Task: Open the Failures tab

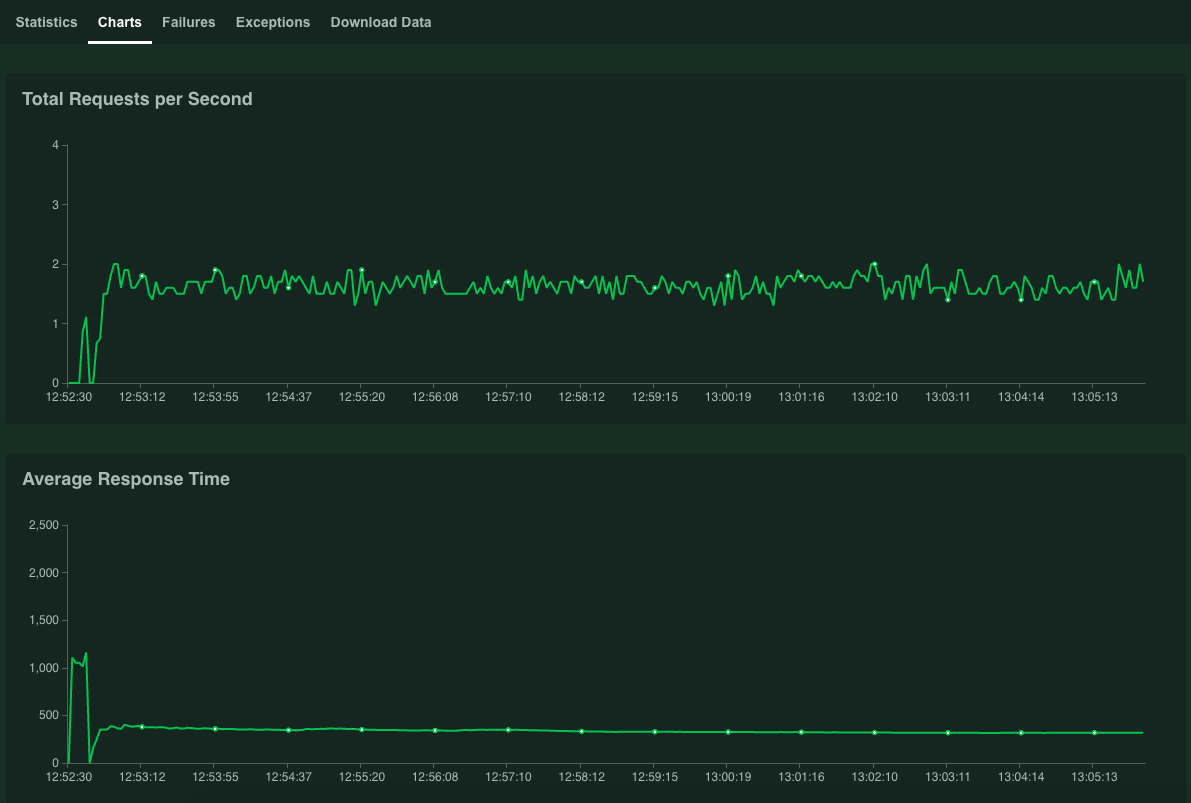Action: [188, 21]
